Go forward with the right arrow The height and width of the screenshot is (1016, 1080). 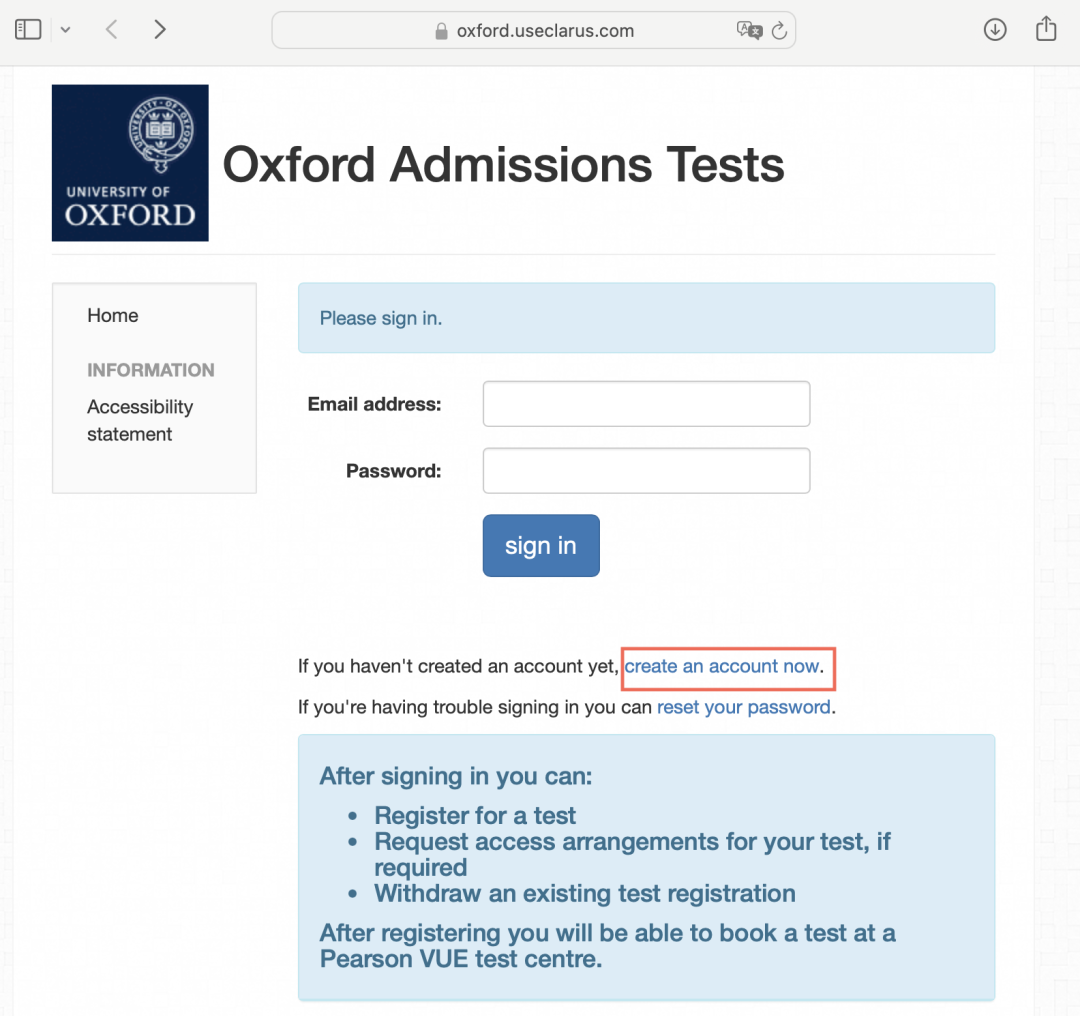[x=160, y=30]
